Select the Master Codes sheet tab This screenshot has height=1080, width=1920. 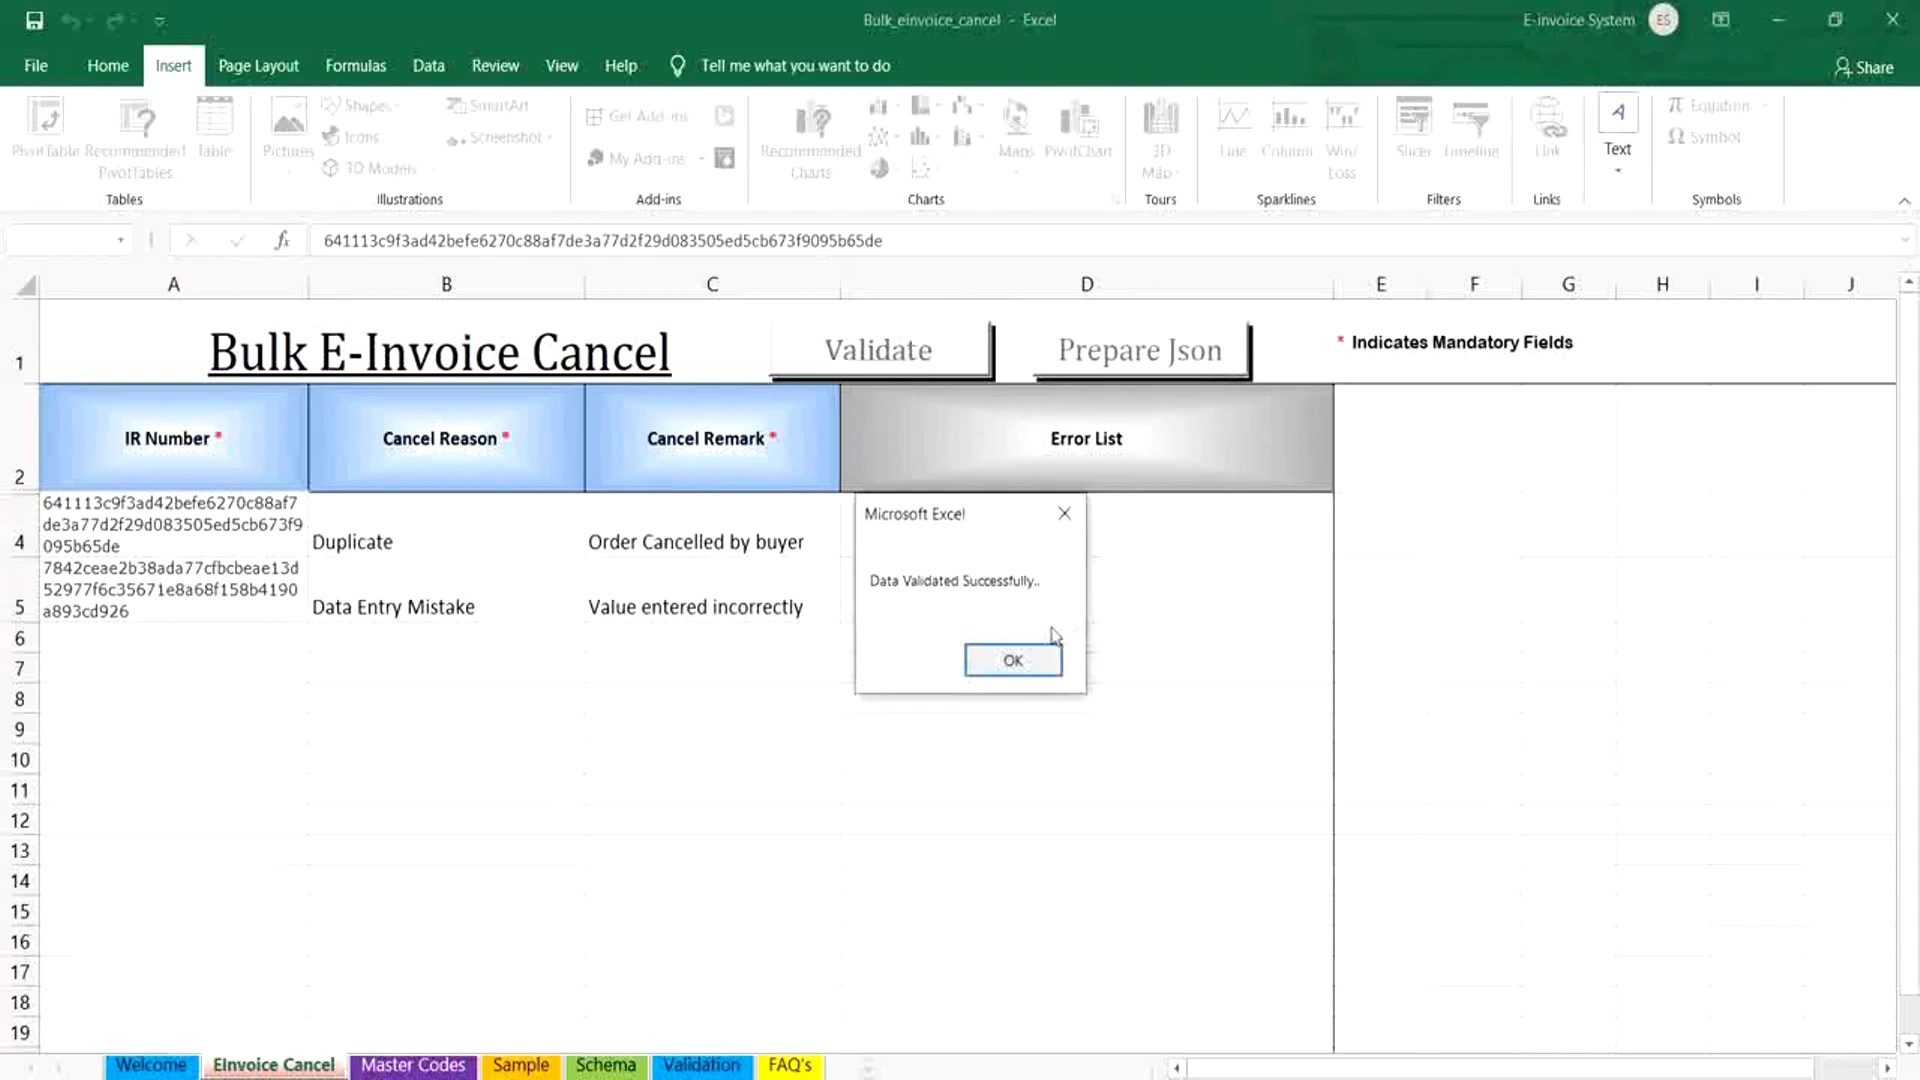[x=413, y=1065]
